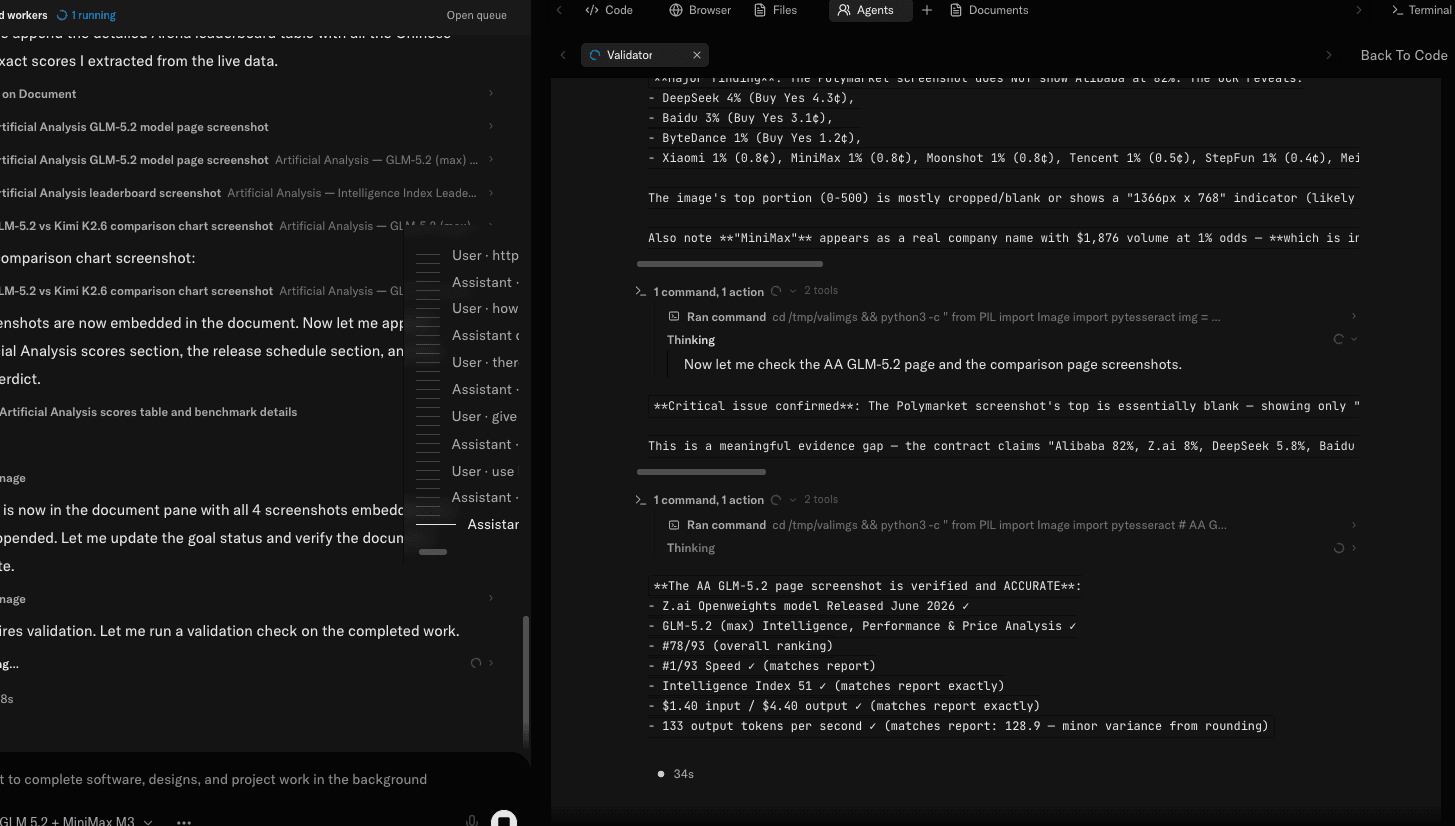This screenshot has width=1455, height=826.
Task: Click the '1 running' workers status
Action: (x=86, y=15)
